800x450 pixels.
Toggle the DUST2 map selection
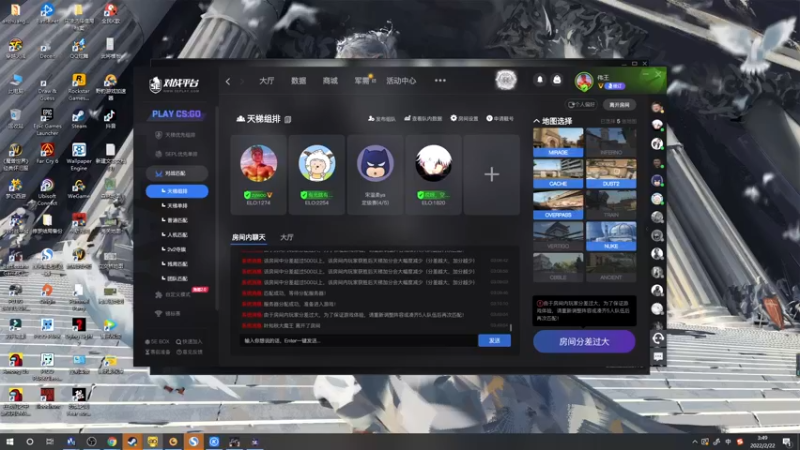(611, 173)
